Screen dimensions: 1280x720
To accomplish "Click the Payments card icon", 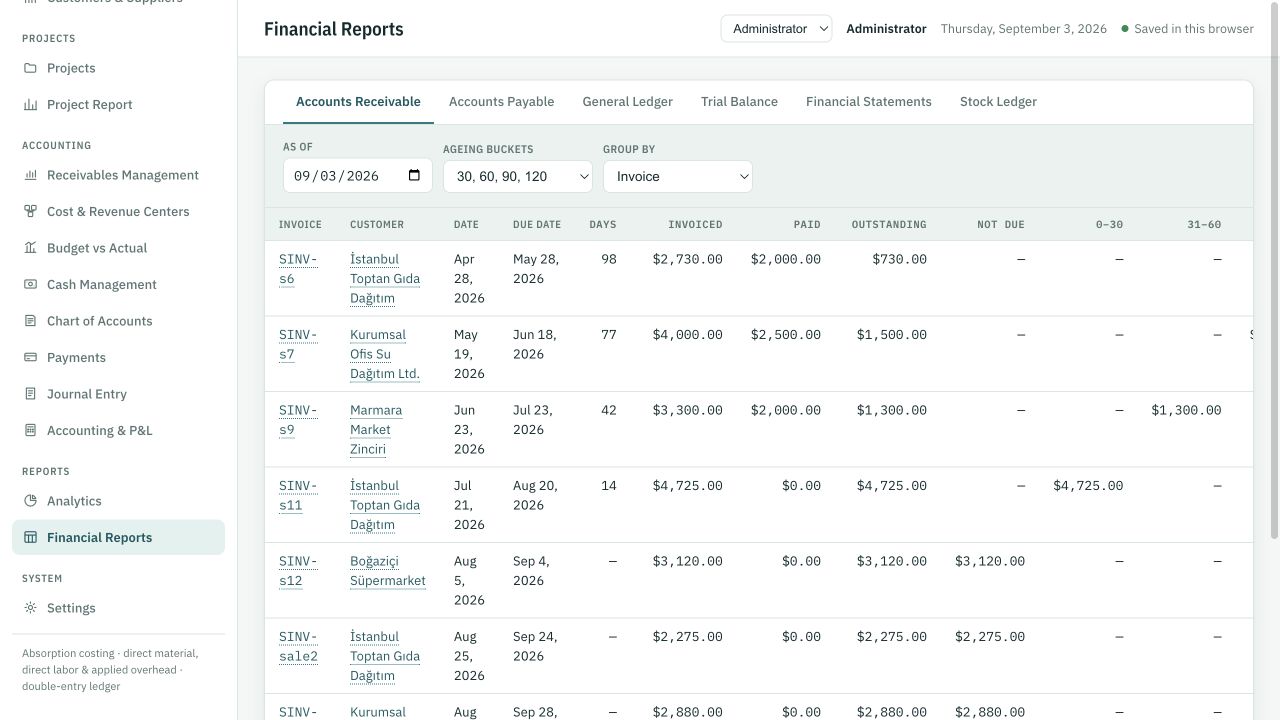I will point(30,357).
